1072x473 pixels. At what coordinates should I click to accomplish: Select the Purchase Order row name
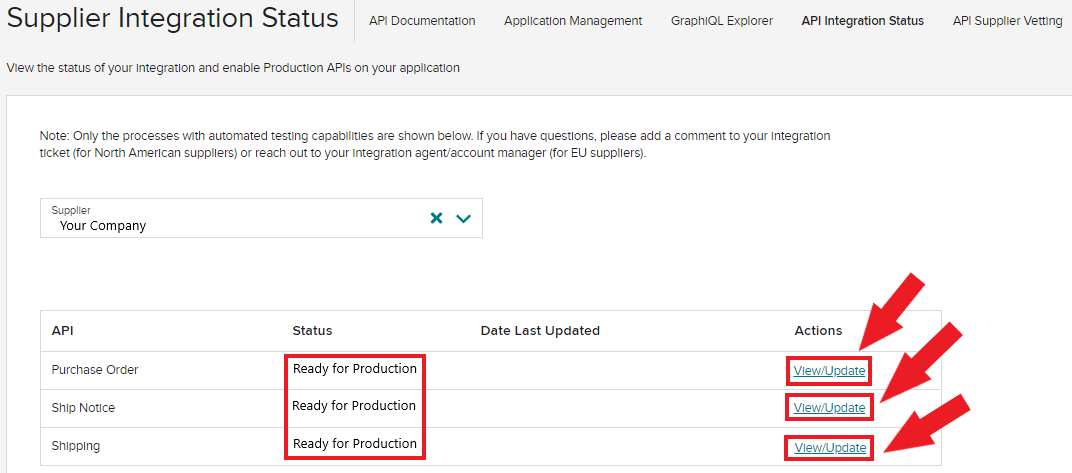point(95,370)
